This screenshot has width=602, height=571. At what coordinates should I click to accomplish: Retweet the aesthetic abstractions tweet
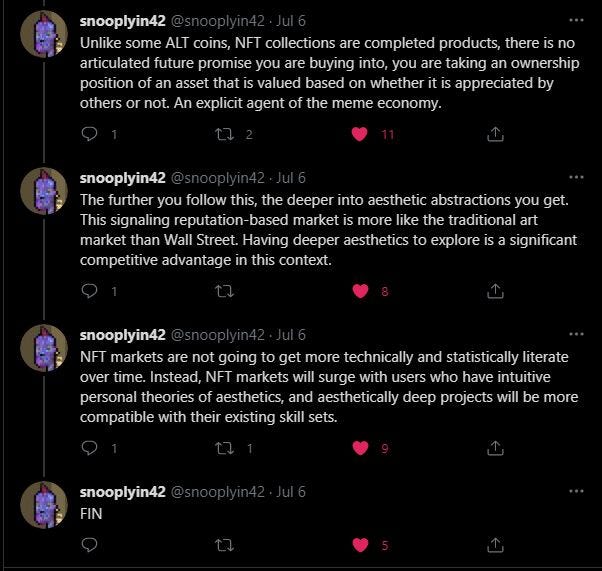point(224,291)
